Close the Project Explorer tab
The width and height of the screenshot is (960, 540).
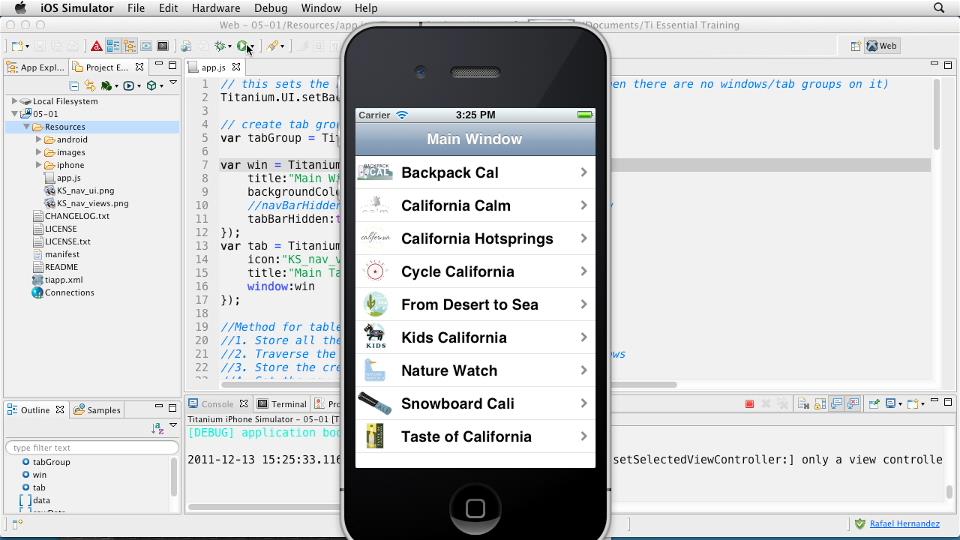click(140, 67)
